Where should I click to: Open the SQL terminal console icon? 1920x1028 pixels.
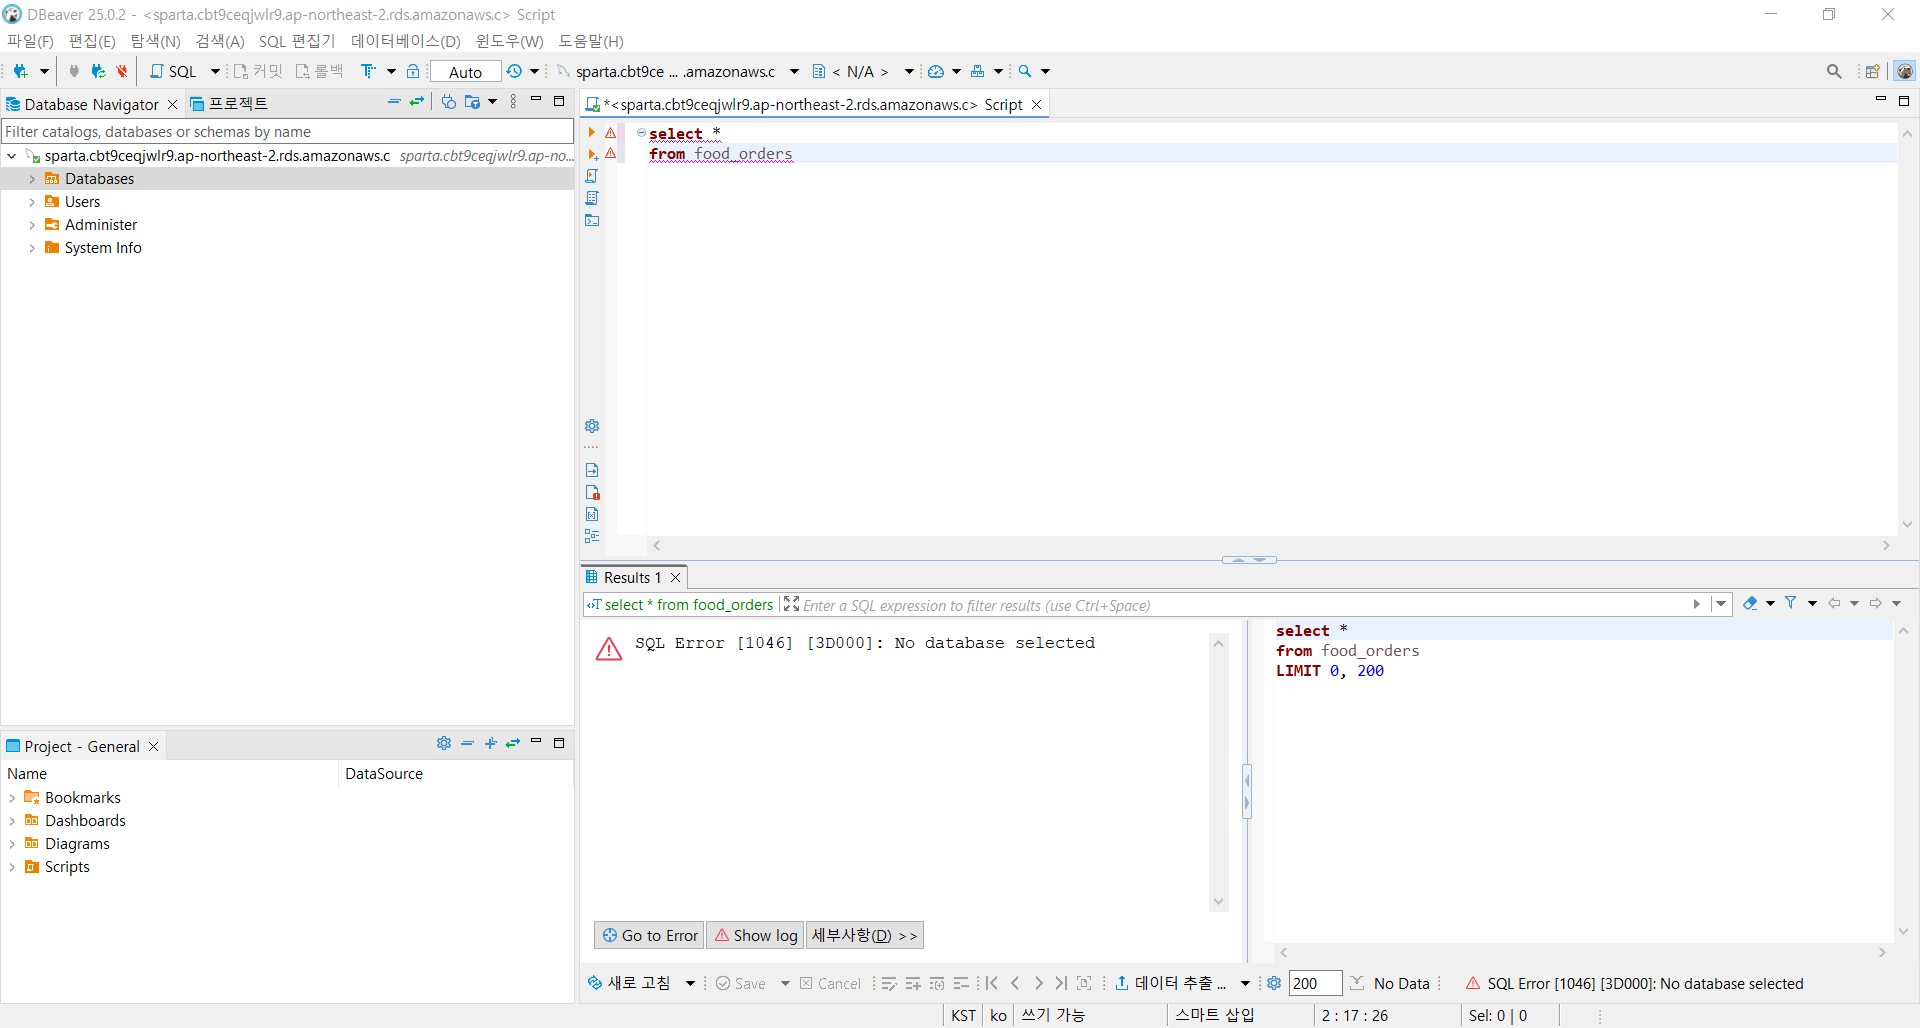pyautogui.click(x=592, y=220)
